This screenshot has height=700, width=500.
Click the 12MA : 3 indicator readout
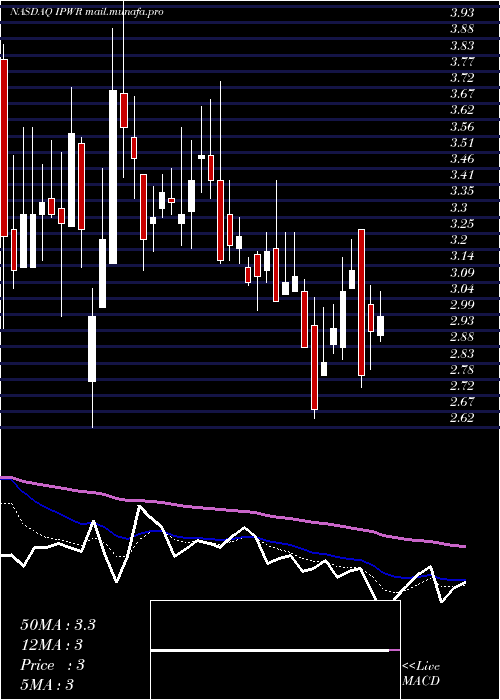(x=52, y=645)
